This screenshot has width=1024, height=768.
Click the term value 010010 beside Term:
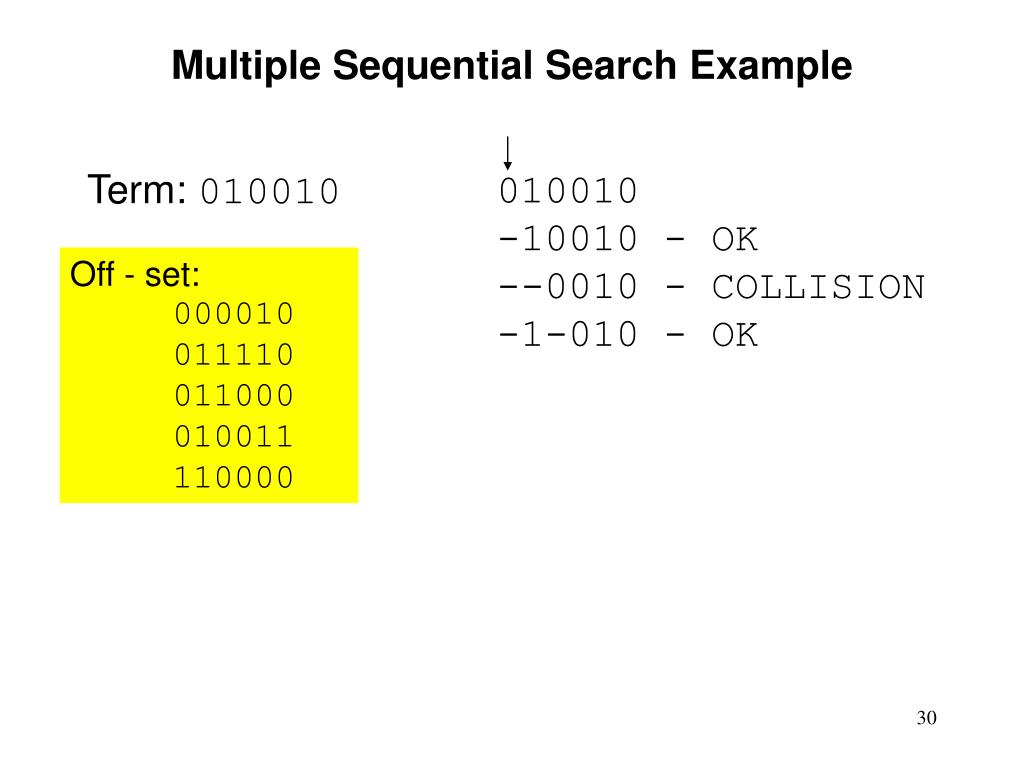click(269, 192)
